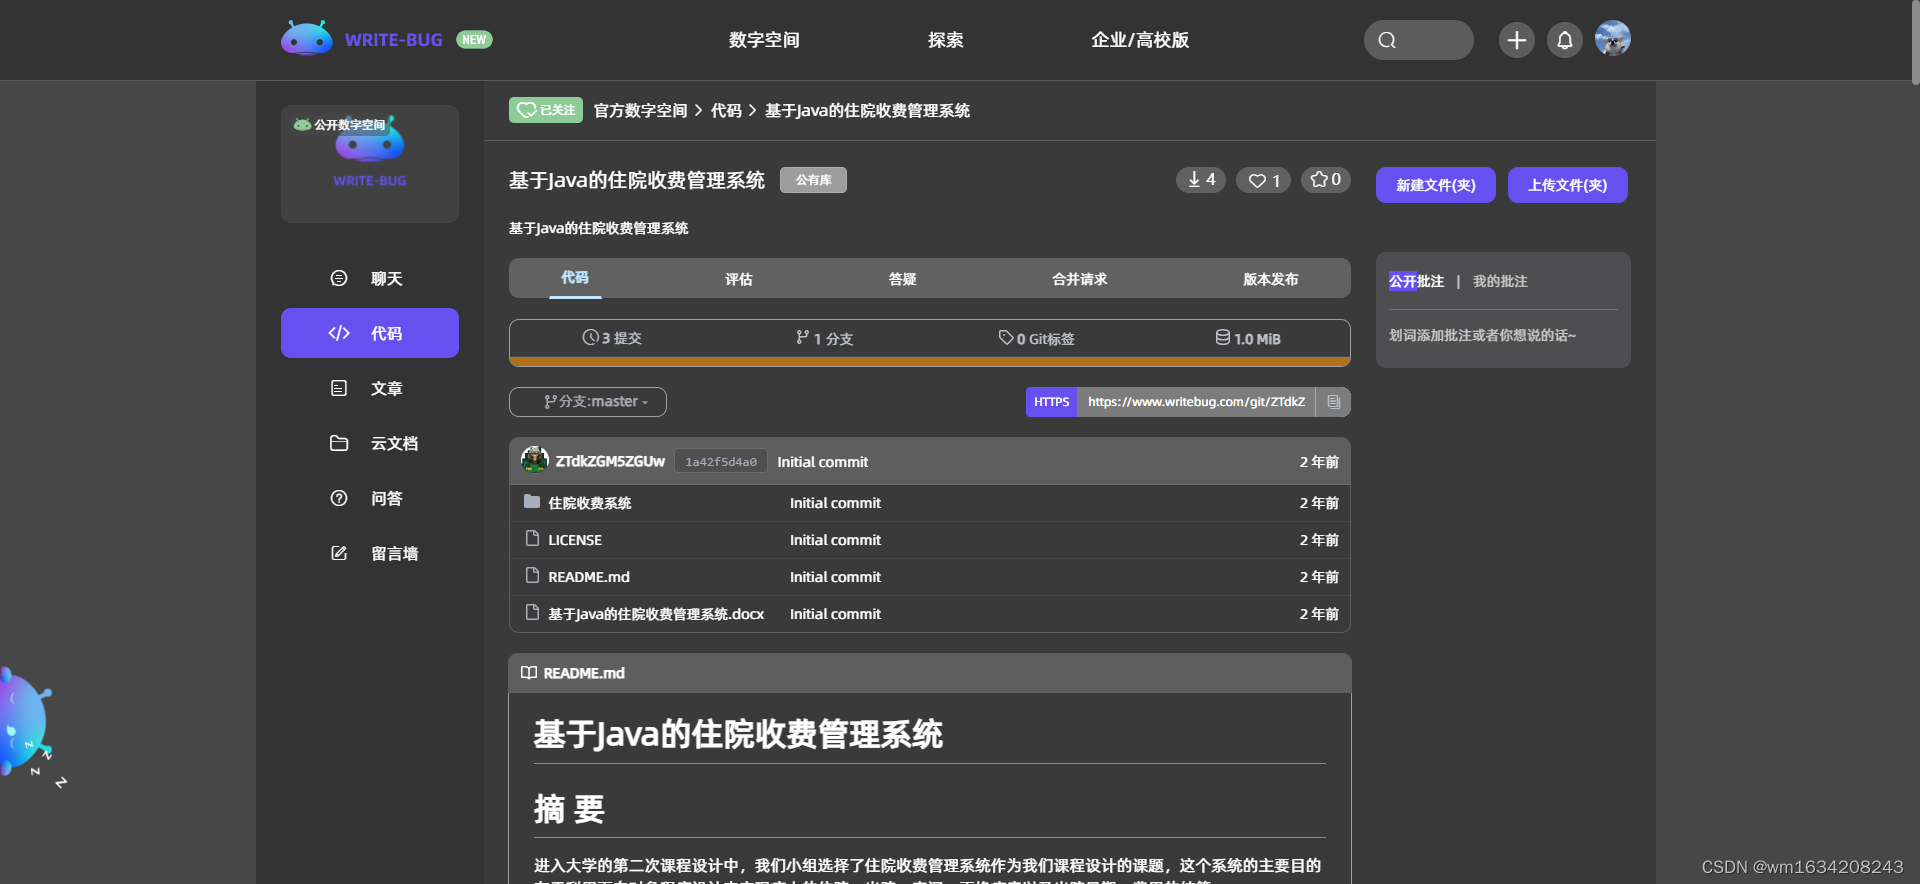Image resolution: width=1920 pixels, height=884 pixels.
Task: Switch to the 版本发布 tab
Action: [1271, 279]
